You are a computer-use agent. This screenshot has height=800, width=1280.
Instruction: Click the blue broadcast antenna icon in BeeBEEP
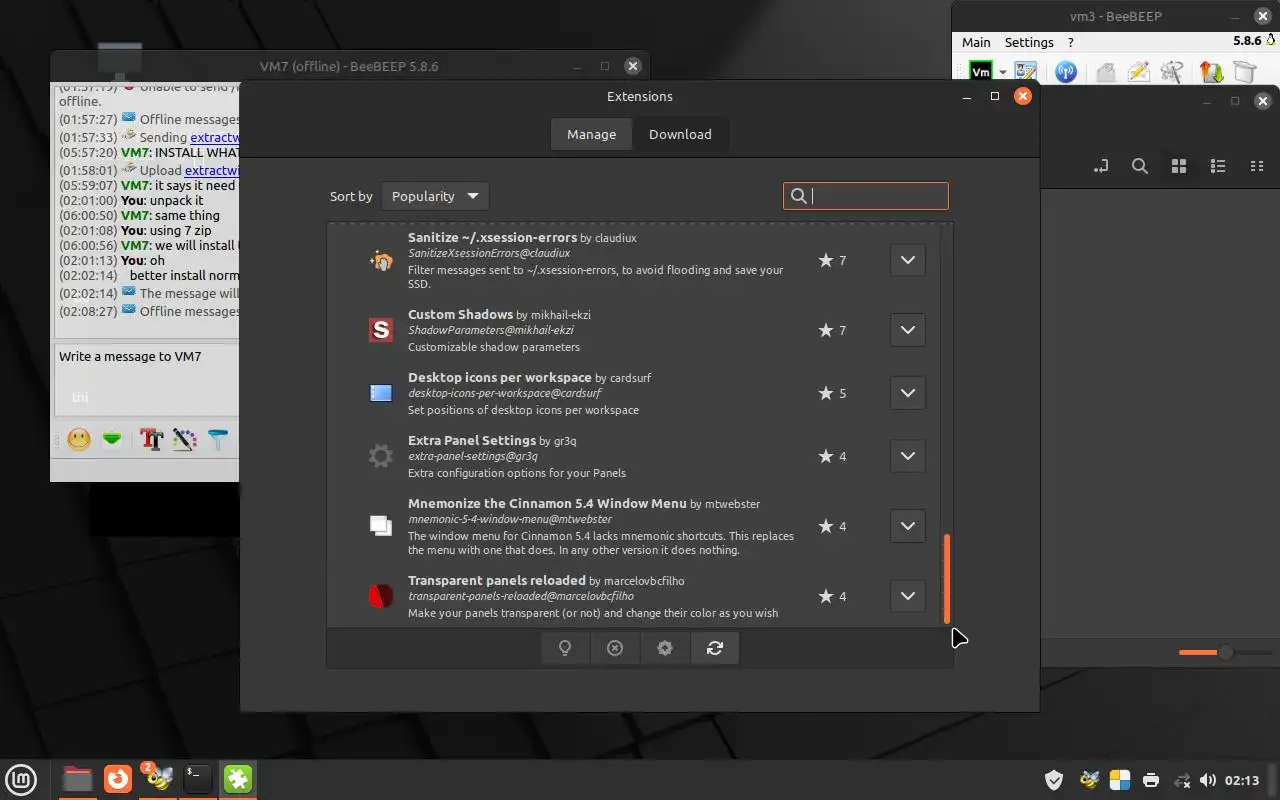coord(1066,72)
